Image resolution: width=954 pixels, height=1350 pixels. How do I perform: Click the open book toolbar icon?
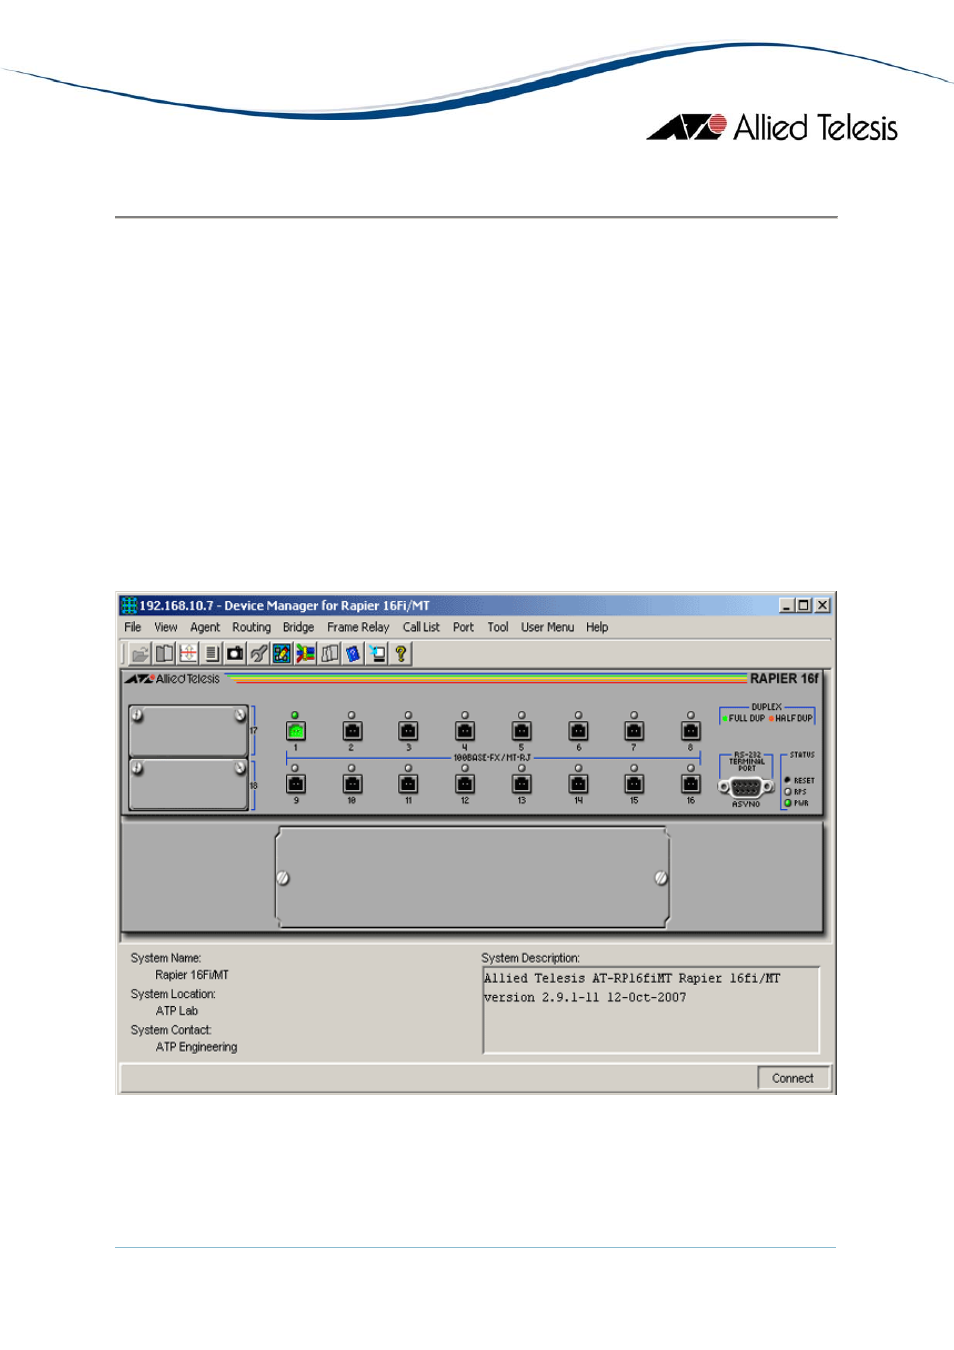point(164,654)
